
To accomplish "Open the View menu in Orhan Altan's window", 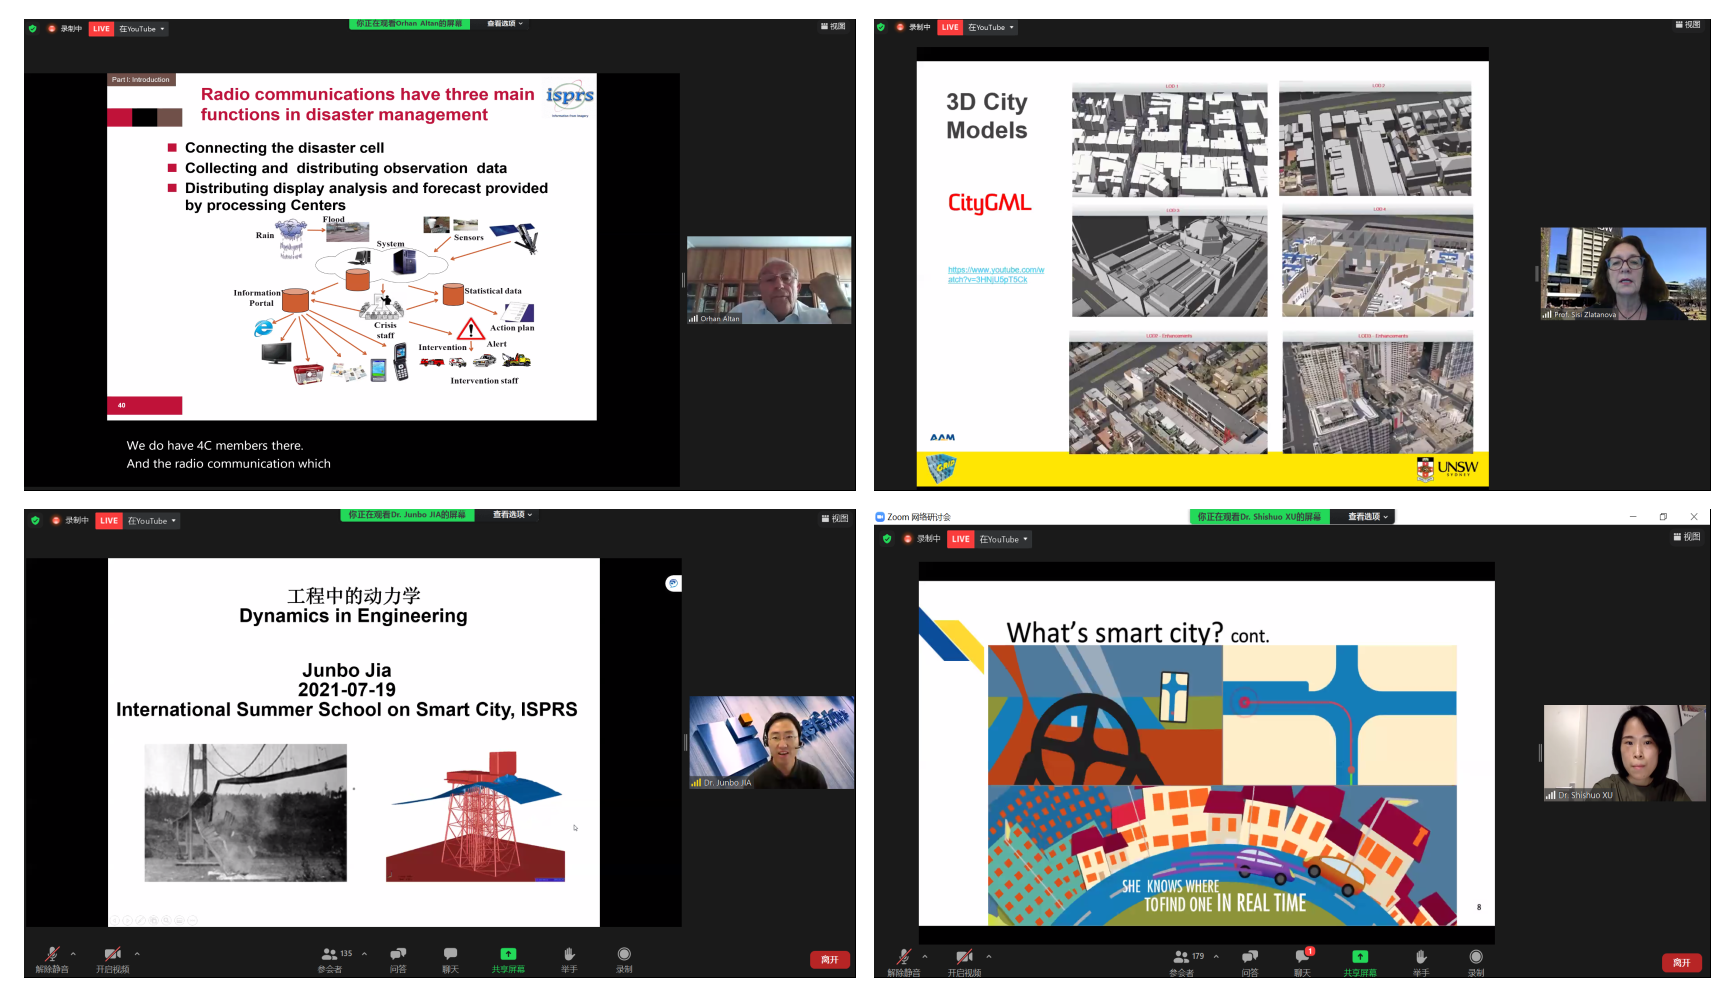I will click(x=833, y=26).
